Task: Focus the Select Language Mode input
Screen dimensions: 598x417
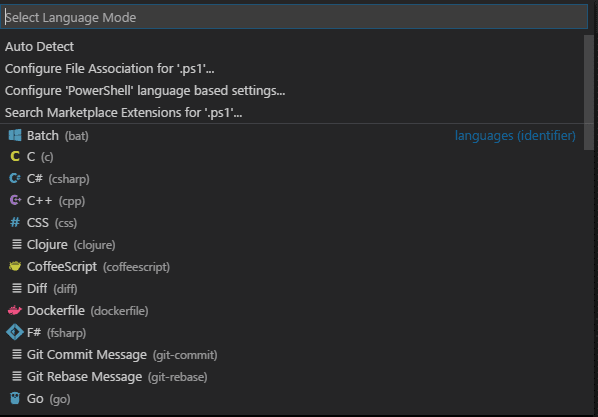Action: click(294, 17)
